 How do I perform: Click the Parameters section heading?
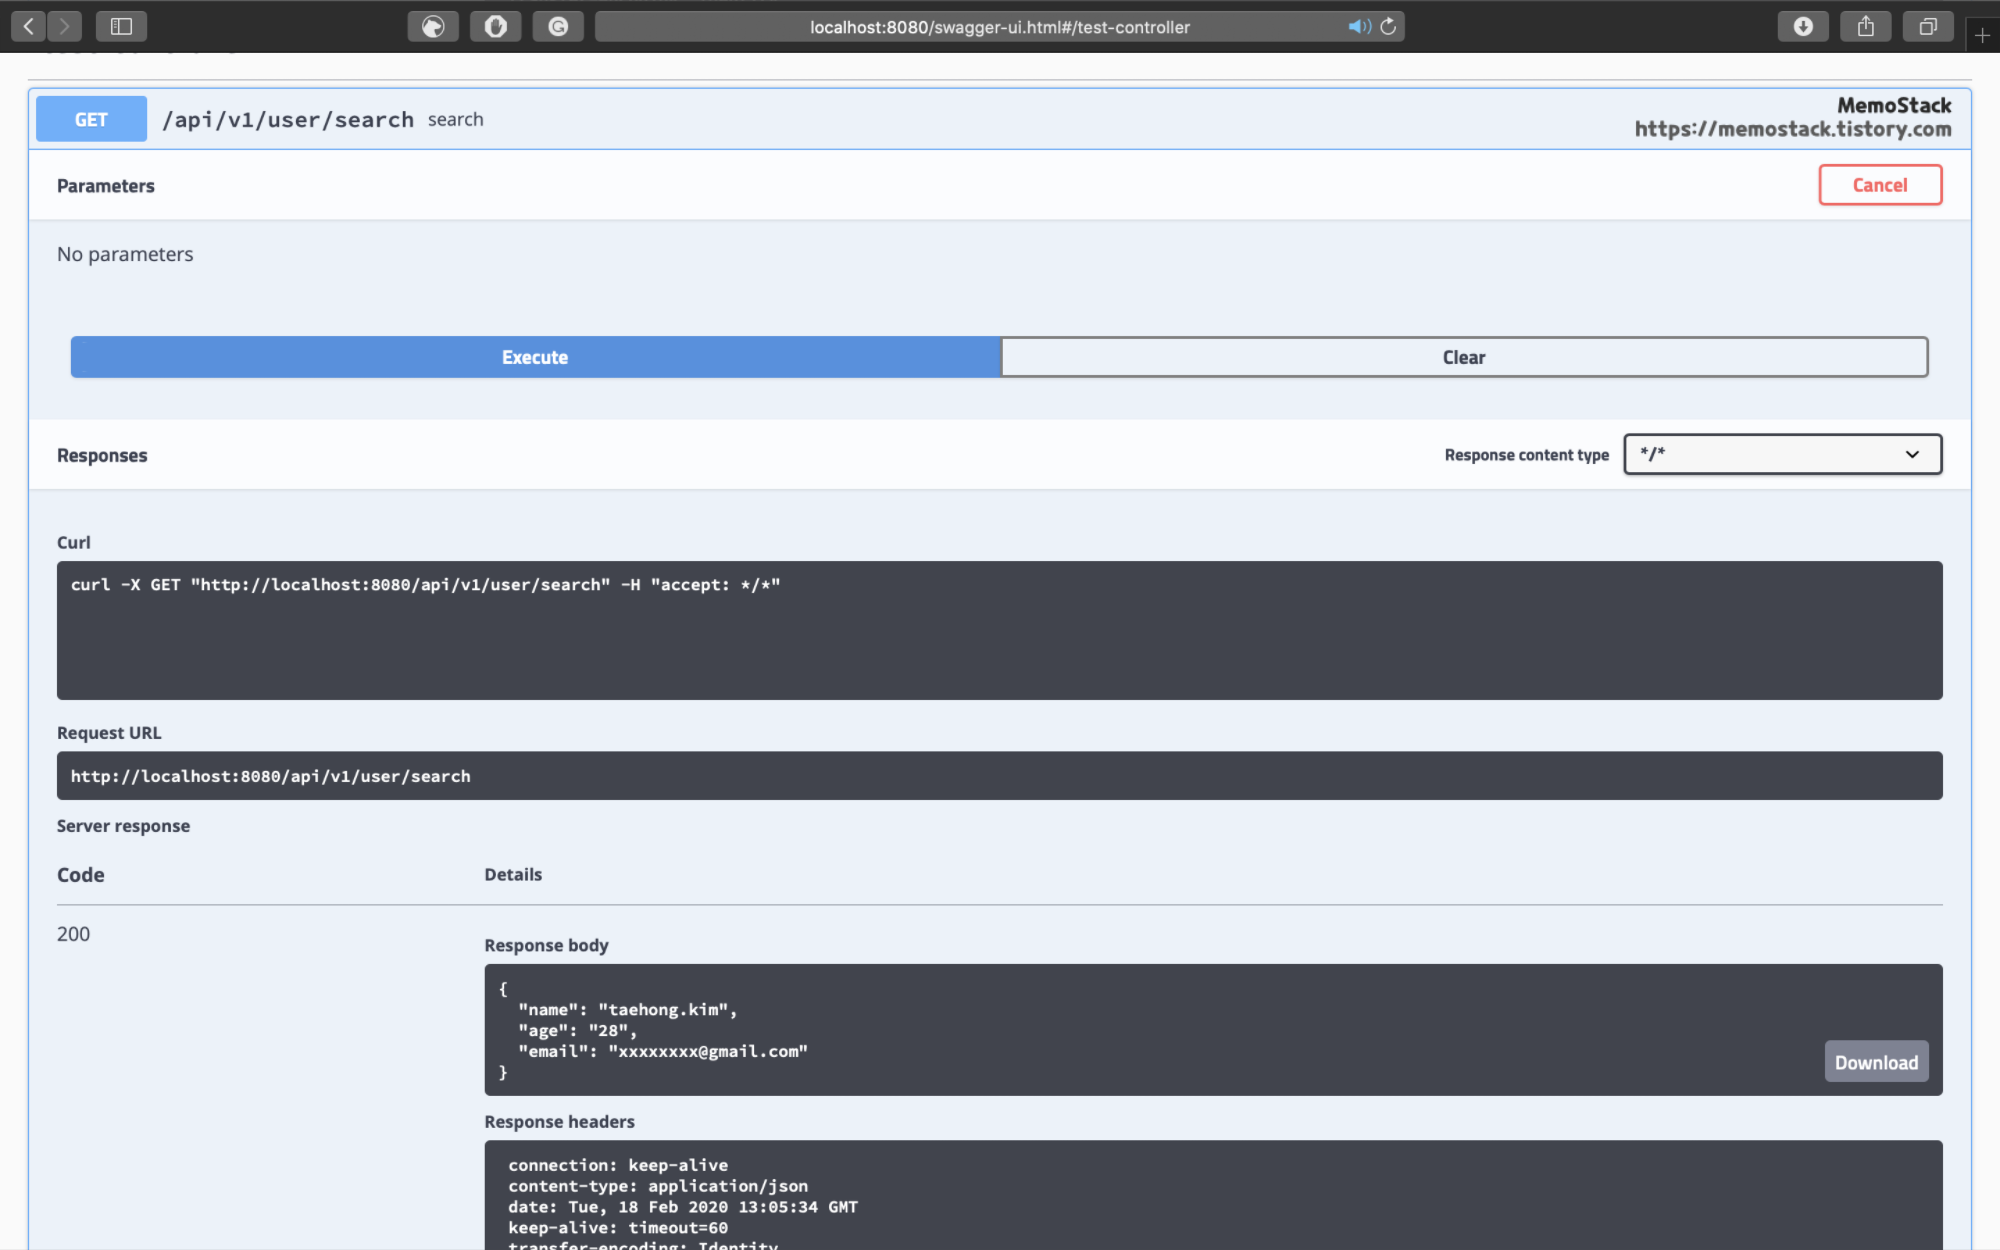pyautogui.click(x=106, y=186)
